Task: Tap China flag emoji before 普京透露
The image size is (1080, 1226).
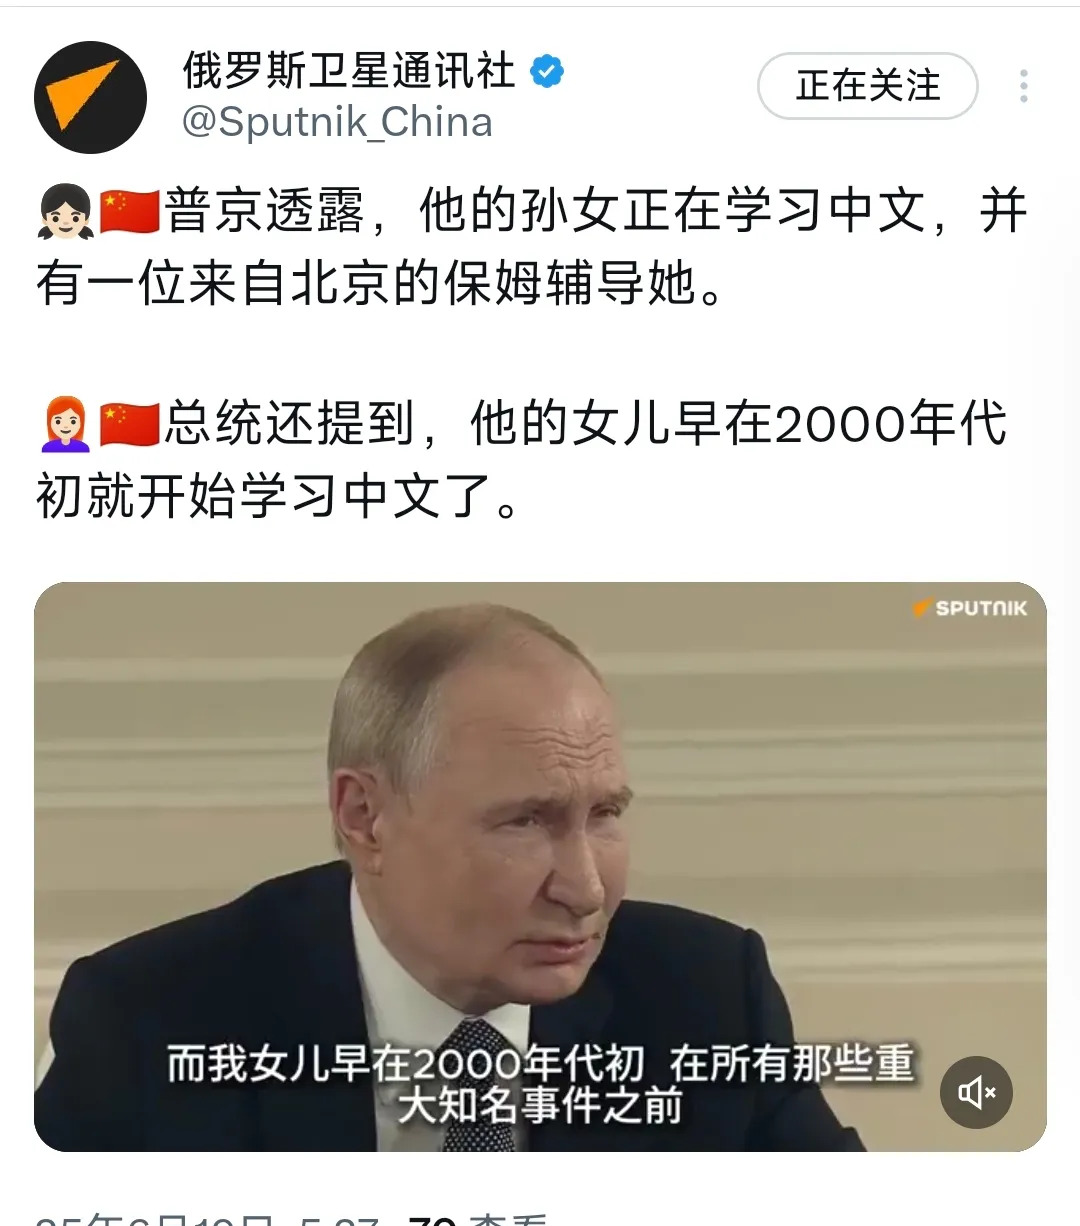Action: (x=130, y=212)
